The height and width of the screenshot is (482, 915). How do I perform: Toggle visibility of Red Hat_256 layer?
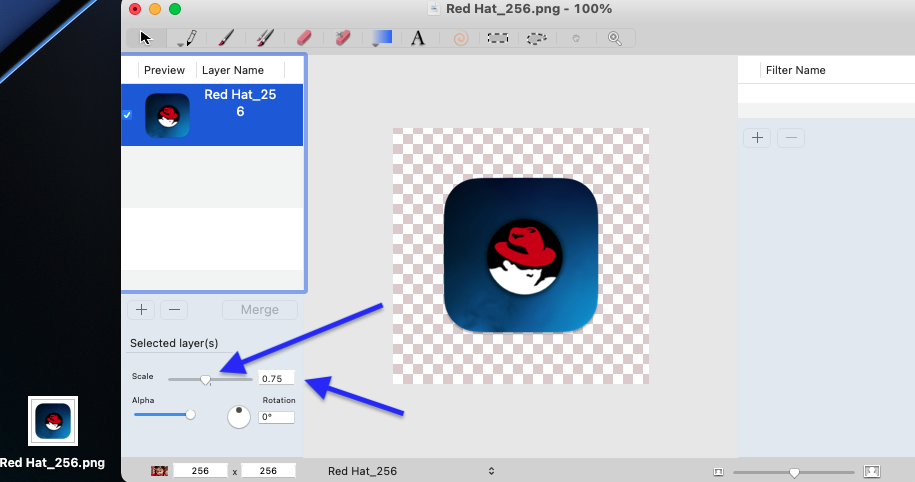tap(127, 115)
